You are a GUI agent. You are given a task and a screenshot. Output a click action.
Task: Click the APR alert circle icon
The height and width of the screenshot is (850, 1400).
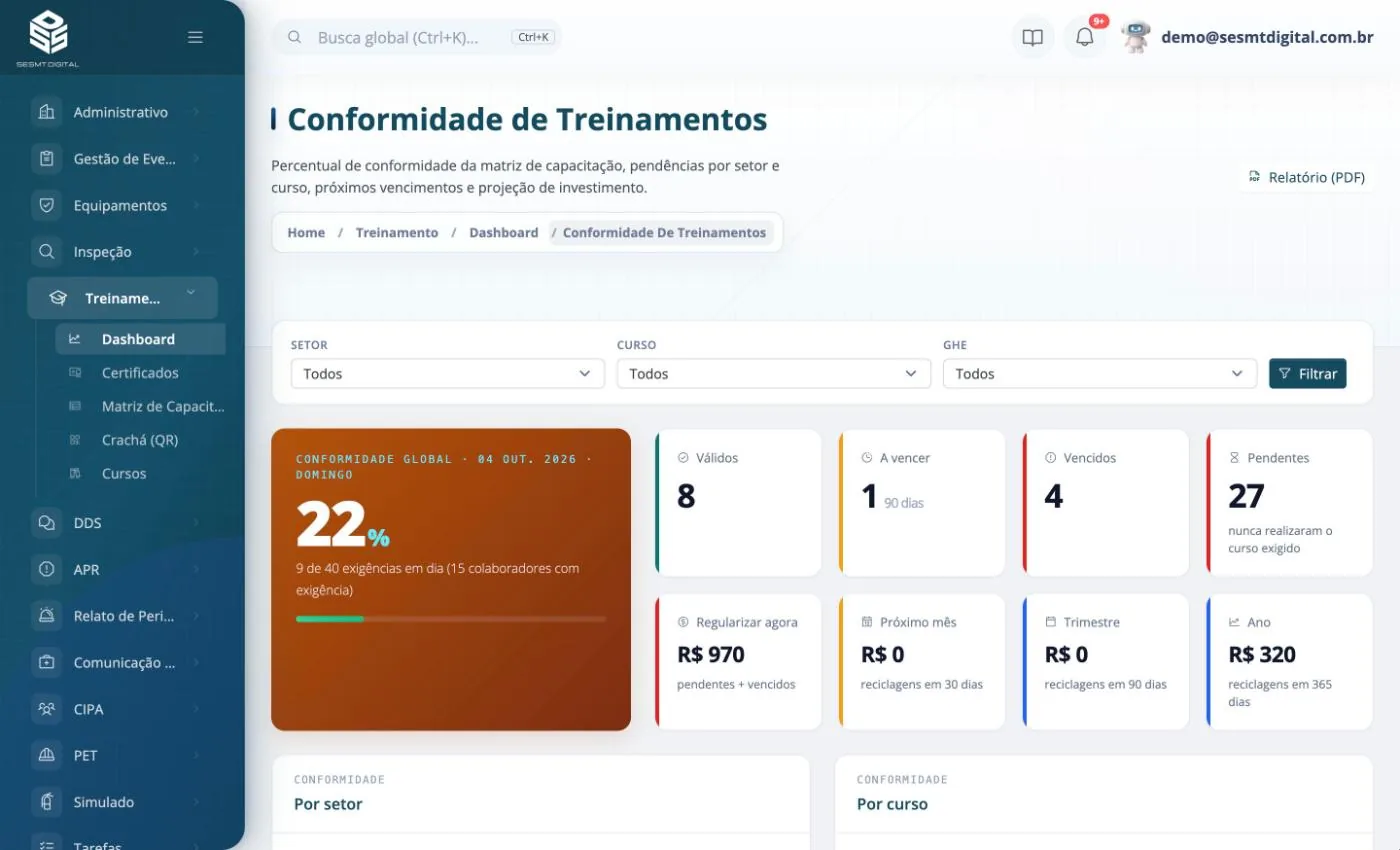(46, 569)
